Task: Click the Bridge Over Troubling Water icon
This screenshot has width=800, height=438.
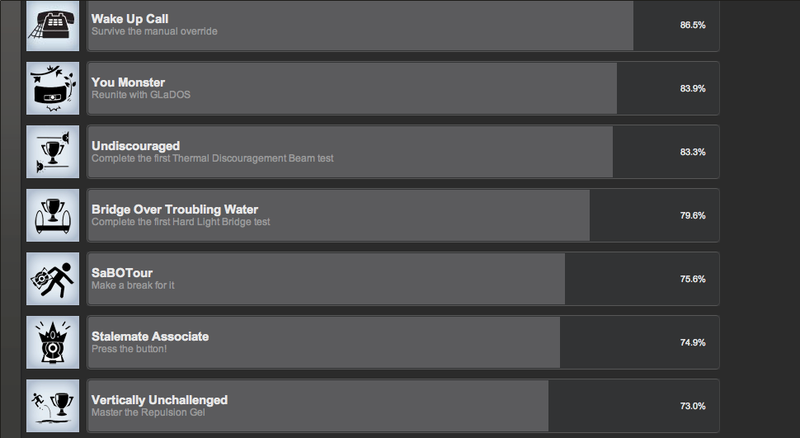Action: (53, 215)
